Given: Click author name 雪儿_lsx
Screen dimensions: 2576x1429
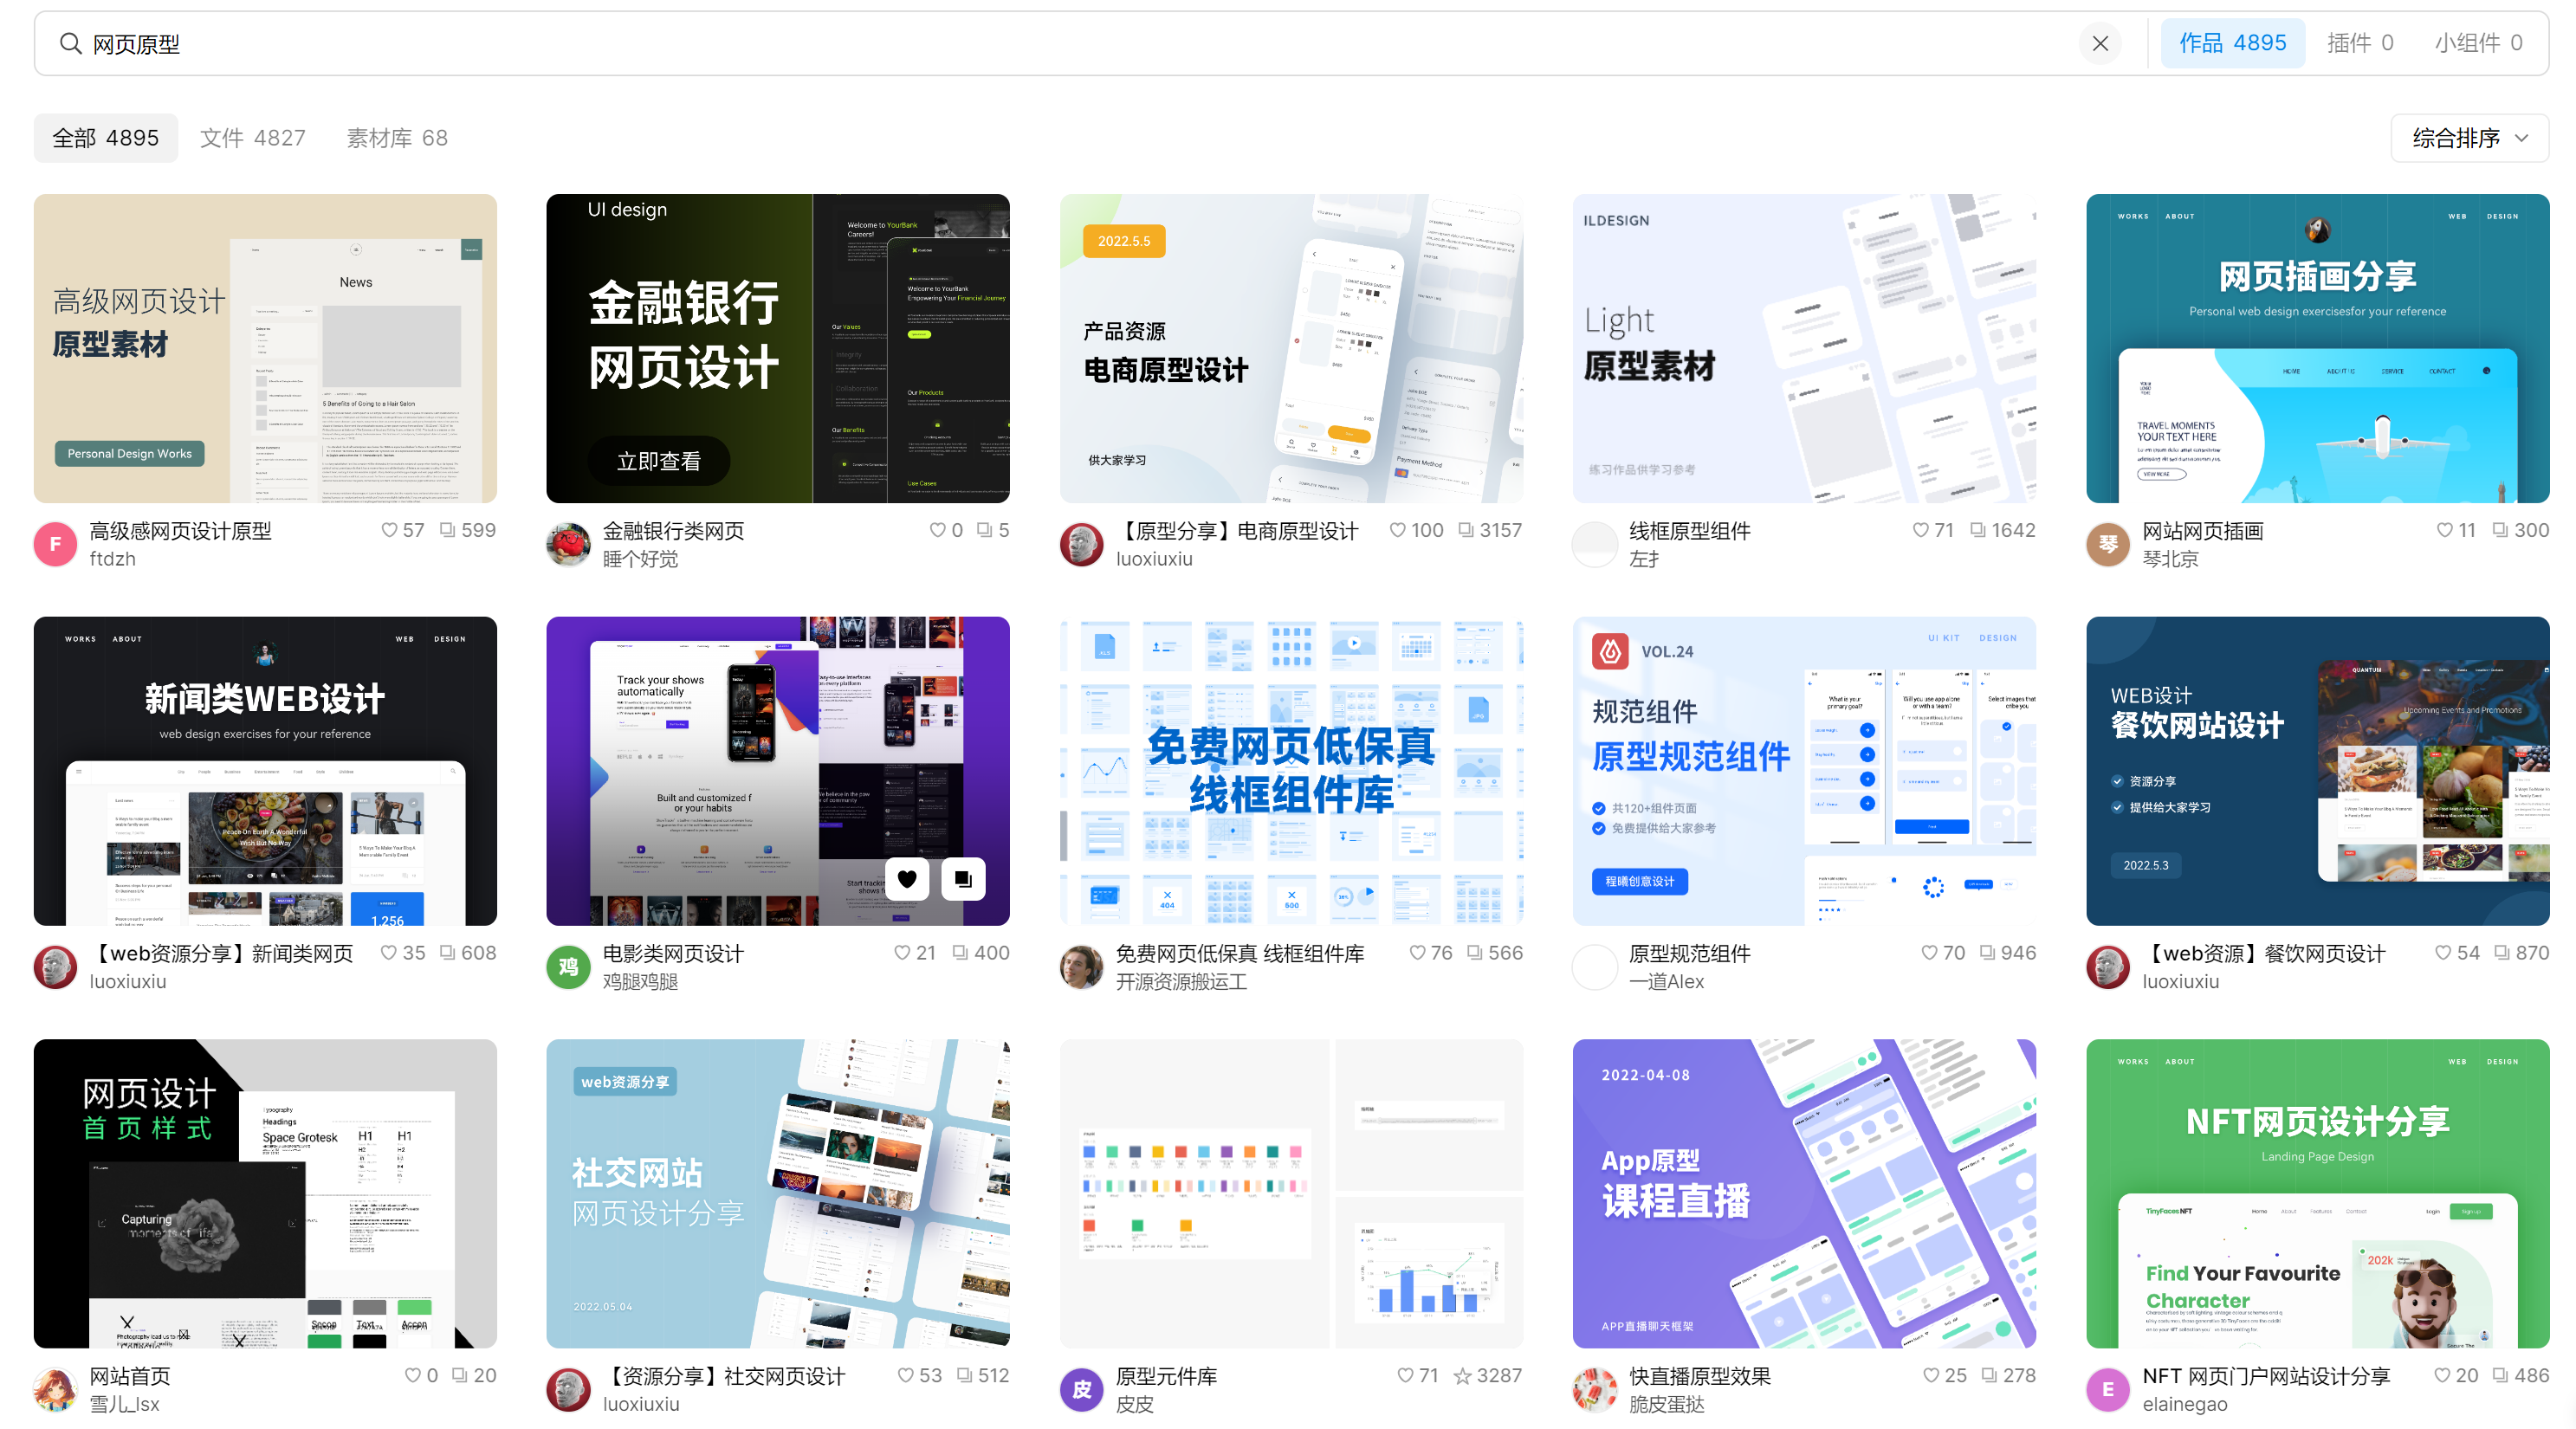Looking at the screenshot, I should [124, 1404].
